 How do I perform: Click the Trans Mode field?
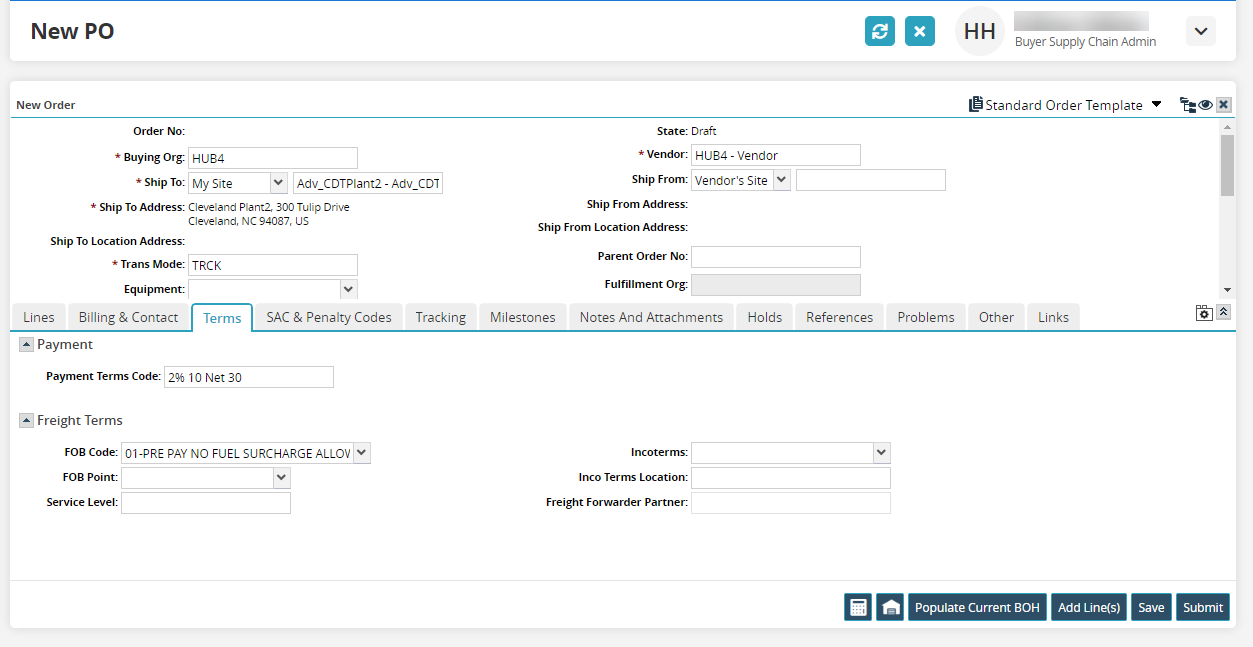(273, 265)
